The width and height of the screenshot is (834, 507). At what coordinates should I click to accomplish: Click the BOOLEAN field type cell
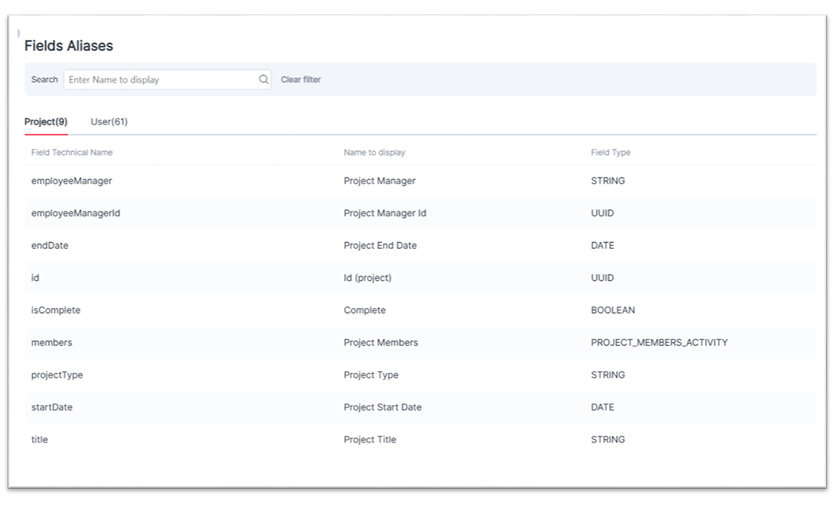point(612,310)
